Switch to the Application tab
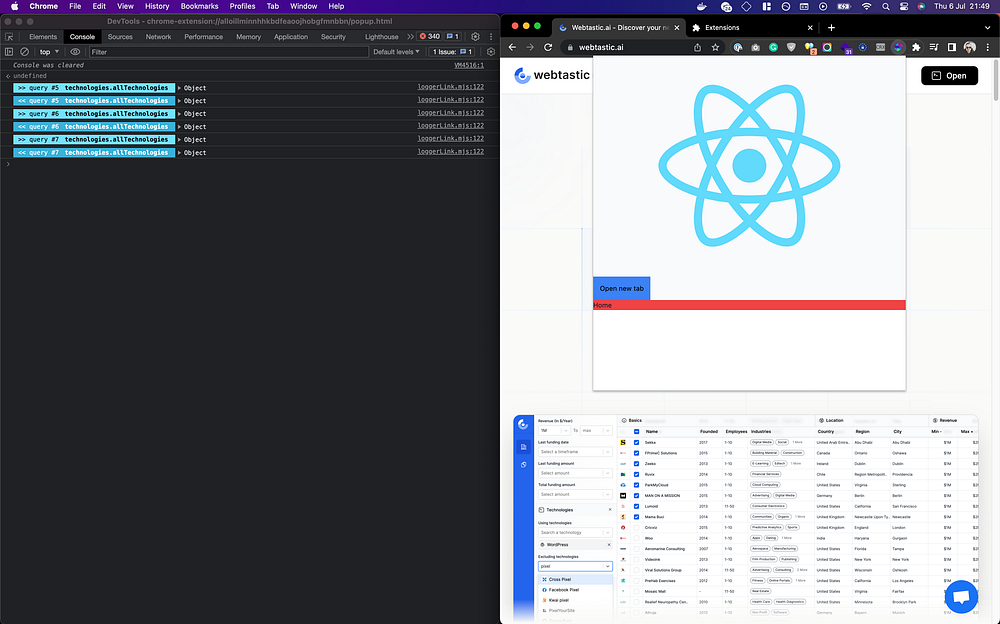The width and height of the screenshot is (1000, 624). [291, 36]
